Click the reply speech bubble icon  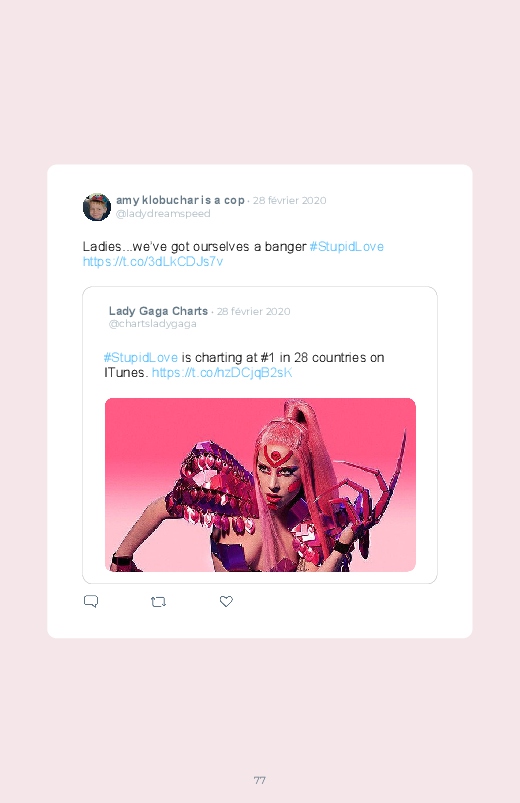coord(91,601)
